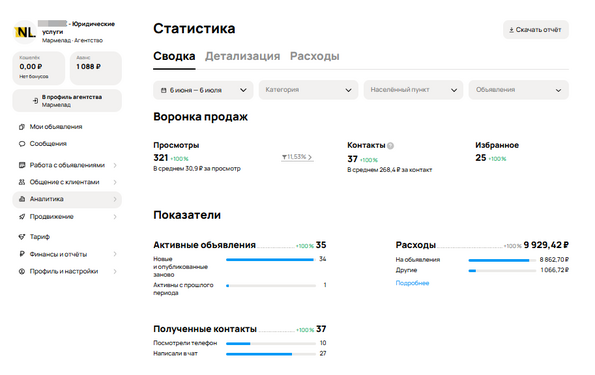Click the Активные объявления heading

coord(205,245)
